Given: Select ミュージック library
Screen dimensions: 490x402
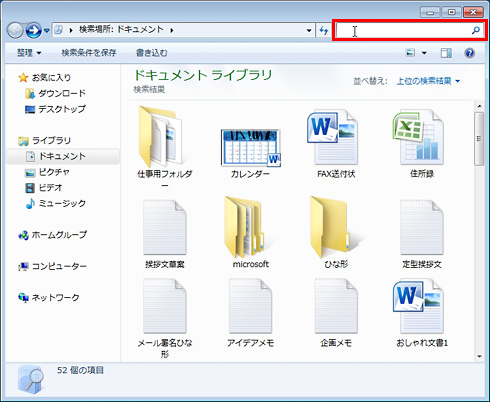Looking at the screenshot, I should tap(55, 203).
